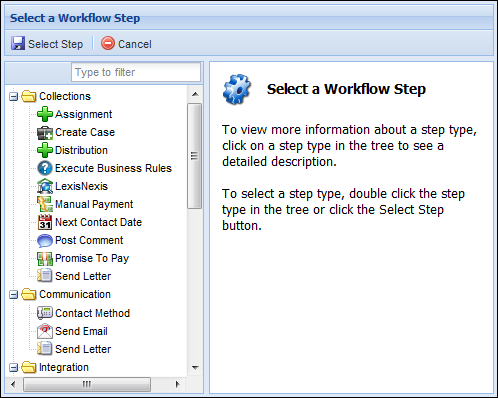Viewport: 498px width, 398px height.
Task: Click the Communication folder label
Action: (75, 294)
